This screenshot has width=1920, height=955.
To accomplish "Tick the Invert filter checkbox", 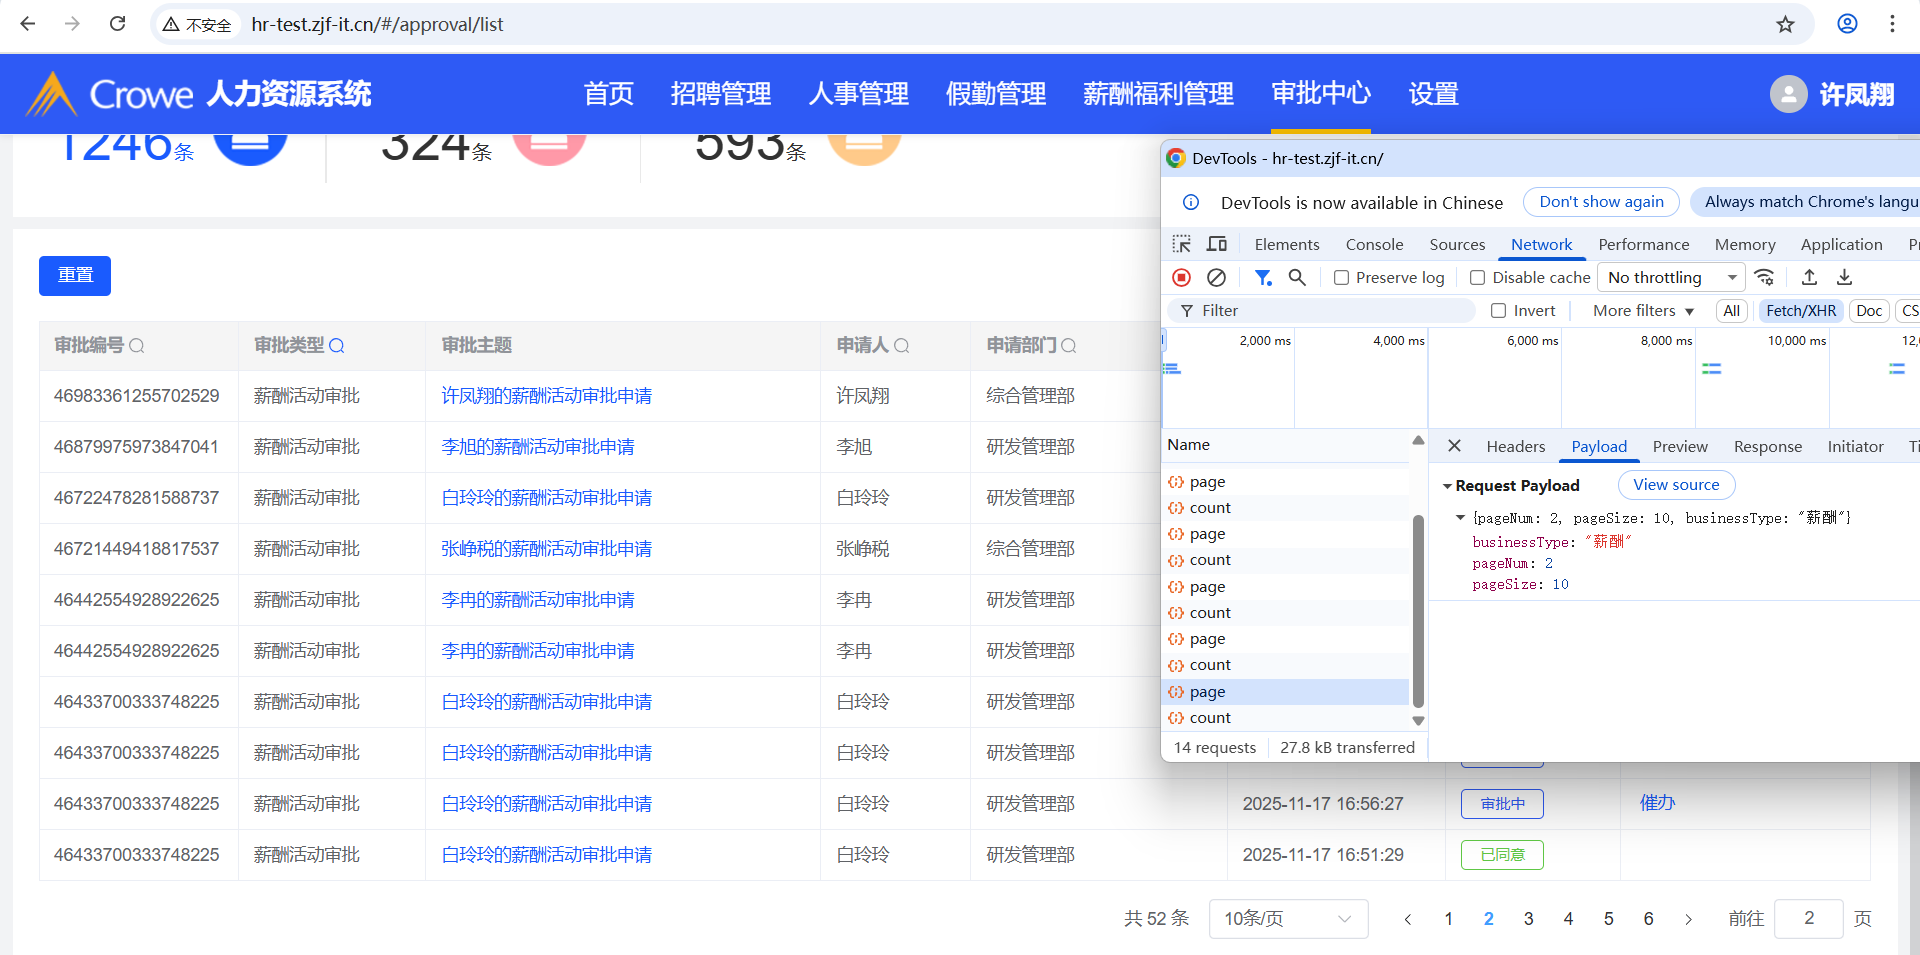I will [x=1498, y=311].
